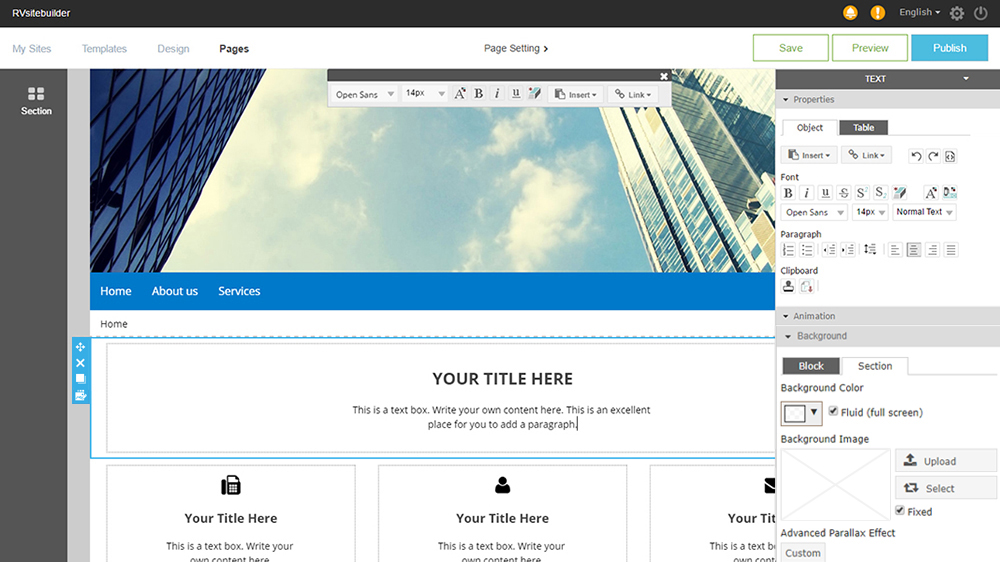This screenshot has height=562, width=1000.
Task: Open the line spacing tool
Action: click(x=870, y=250)
